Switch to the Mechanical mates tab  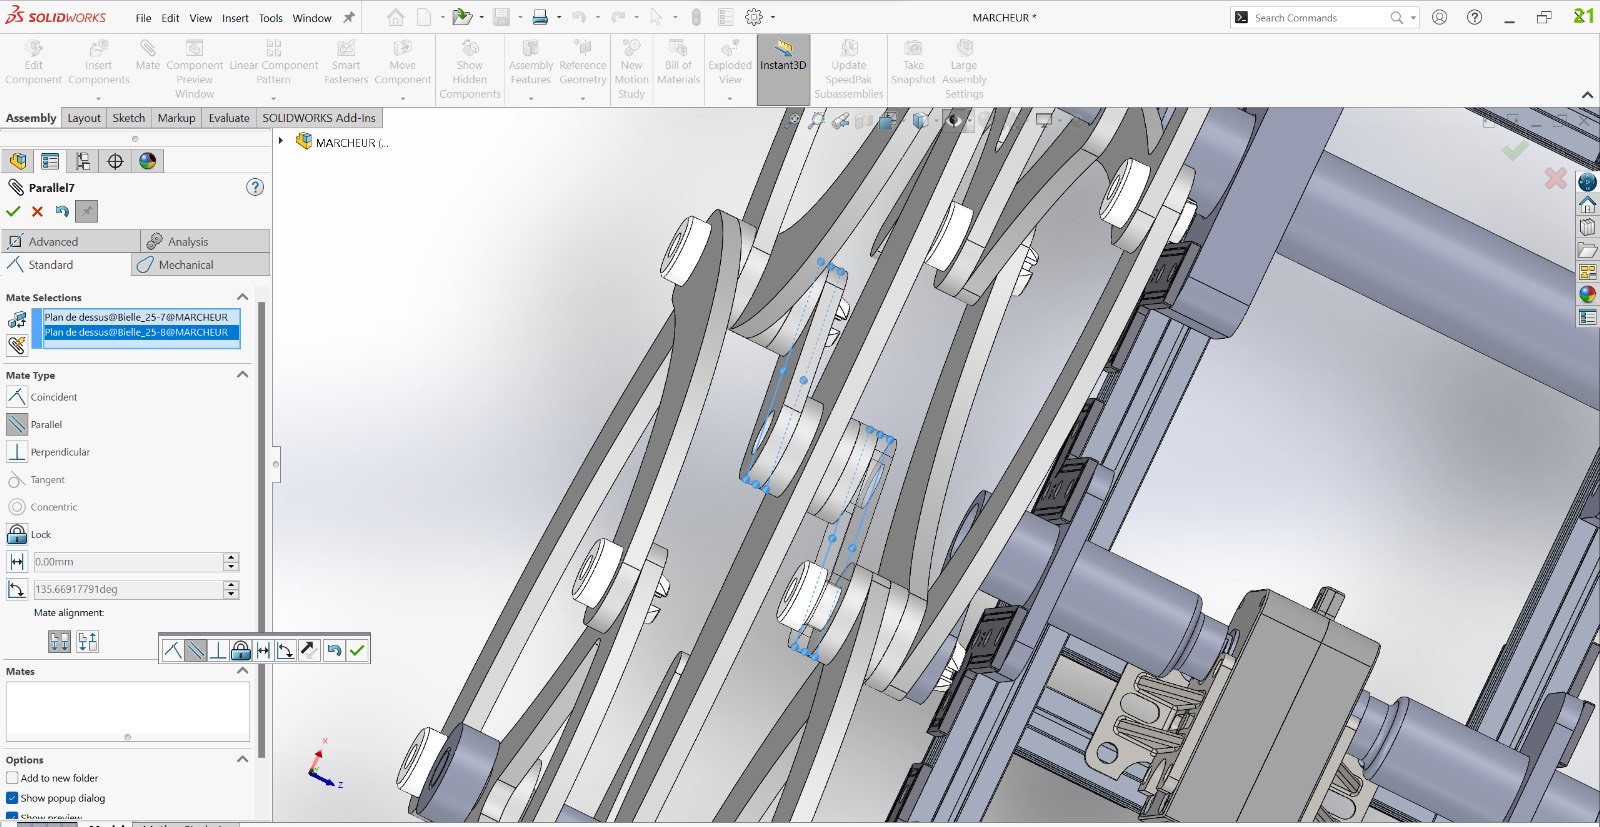tap(201, 265)
